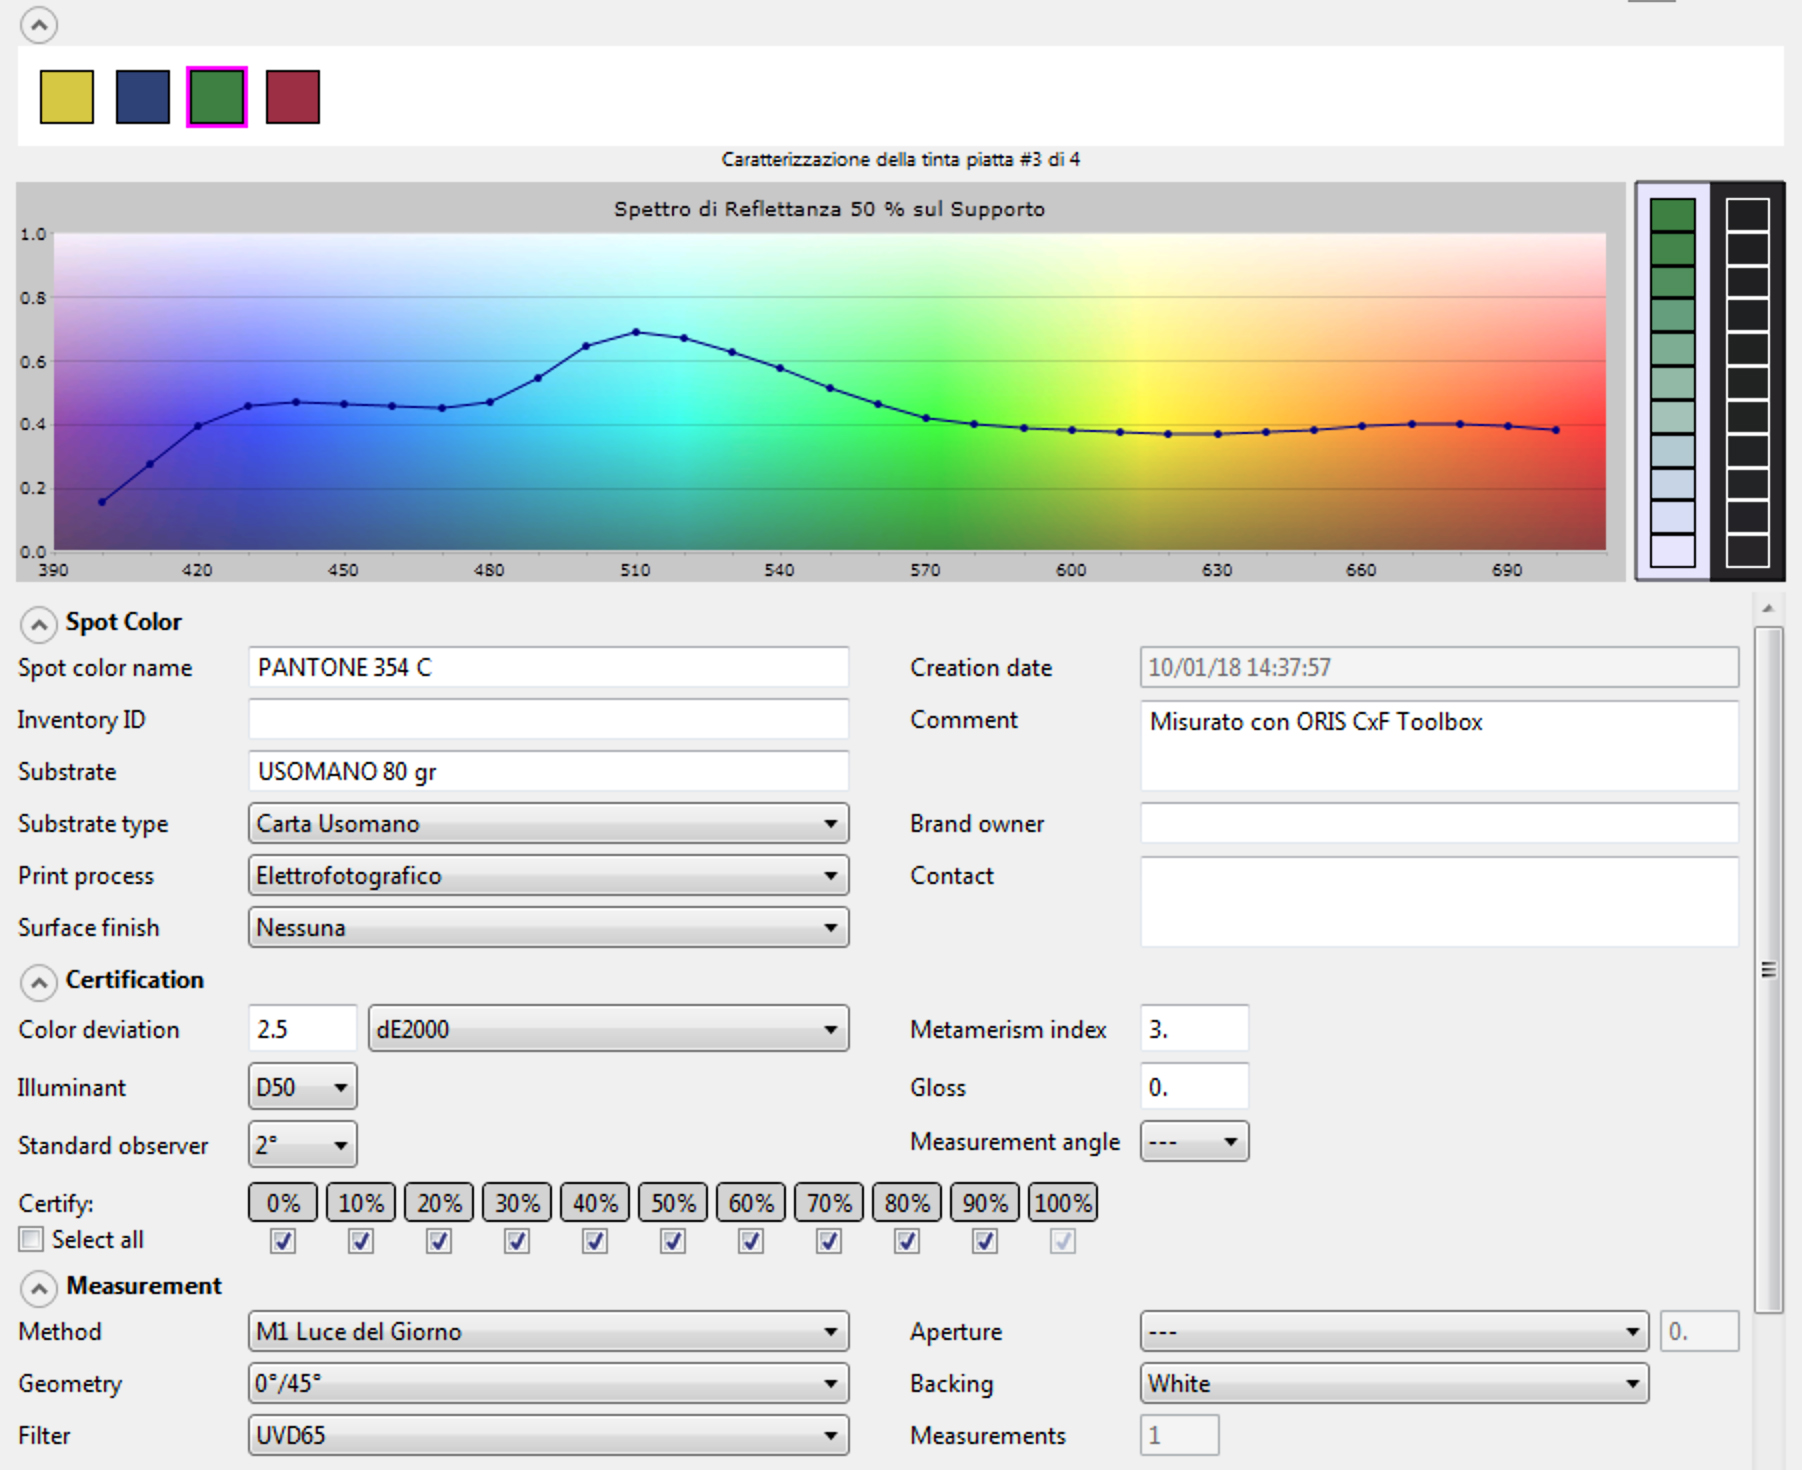Screen dimensions: 1802x1470
Task: Collapse the Spot Color section
Action: coord(38,625)
